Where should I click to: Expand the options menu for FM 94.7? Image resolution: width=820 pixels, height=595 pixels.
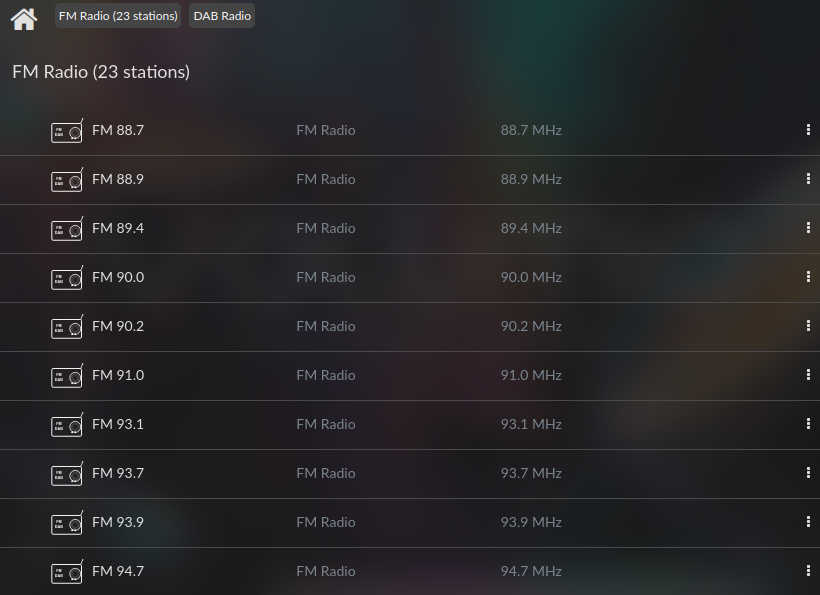808,571
